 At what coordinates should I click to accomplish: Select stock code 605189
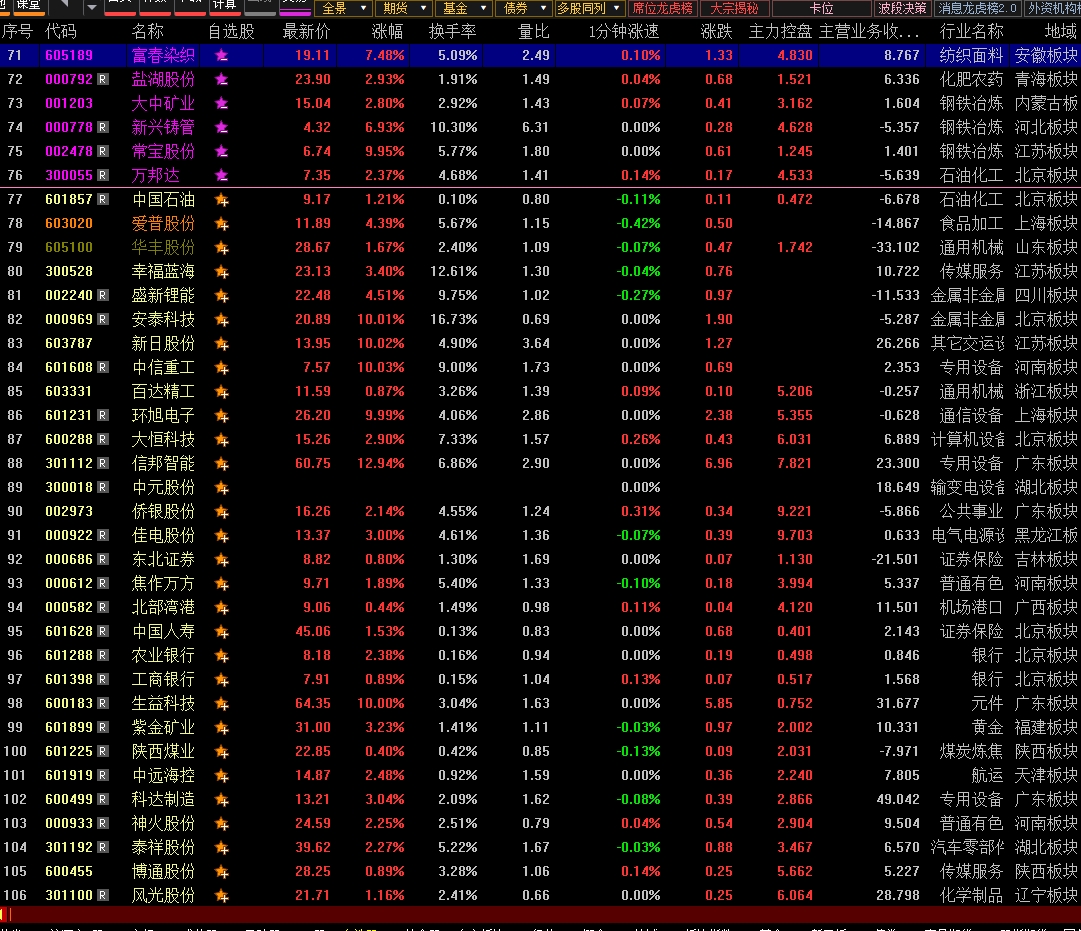pos(69,55)
